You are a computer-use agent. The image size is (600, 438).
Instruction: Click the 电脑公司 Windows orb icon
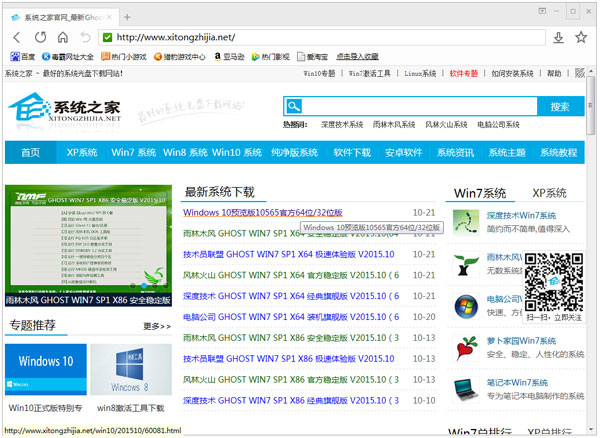click(466, 306)
